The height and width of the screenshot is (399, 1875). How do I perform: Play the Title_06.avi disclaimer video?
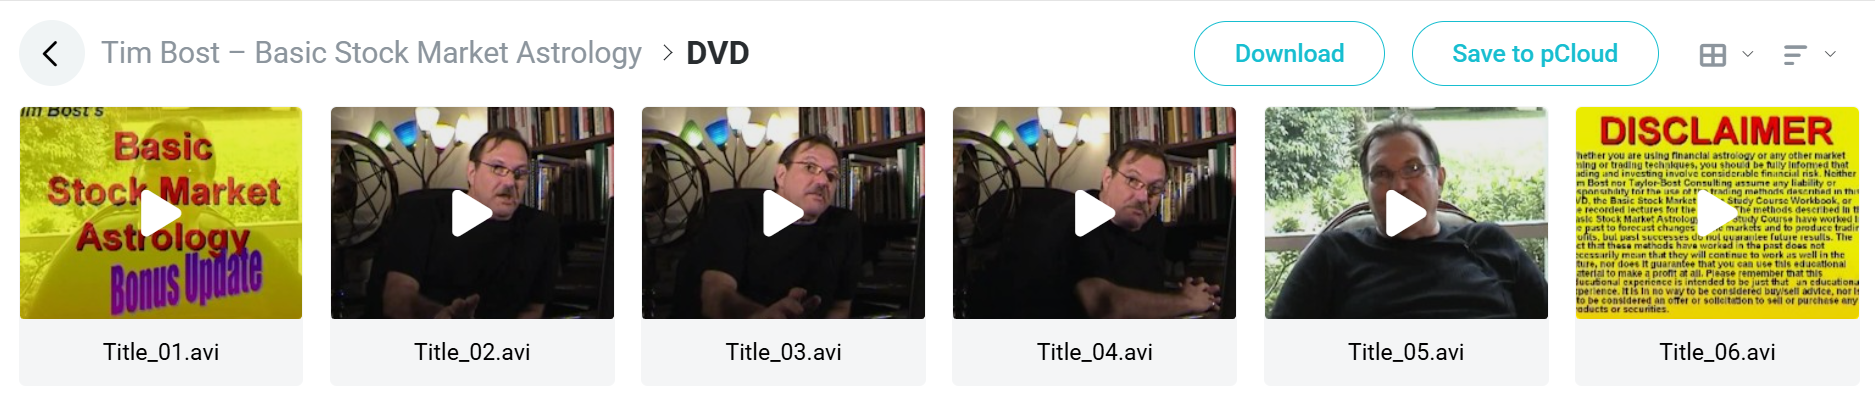(1717, 213)
